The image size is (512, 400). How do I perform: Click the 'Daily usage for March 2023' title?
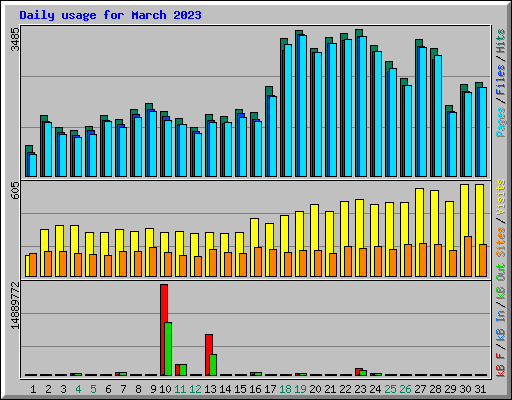pos(110,15)
